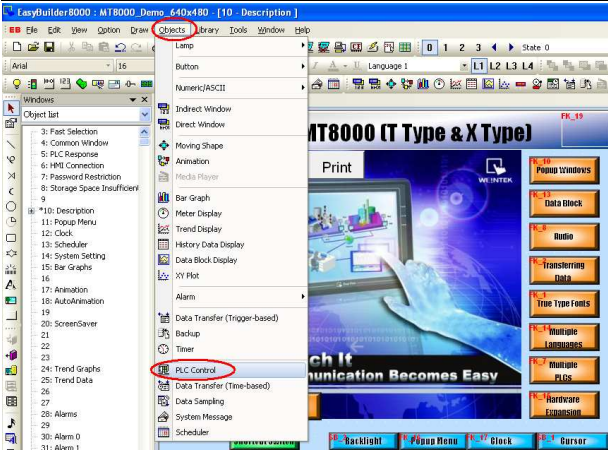Select the arrow pointer tool
608x452 pixels.
(x=11, y=108)
